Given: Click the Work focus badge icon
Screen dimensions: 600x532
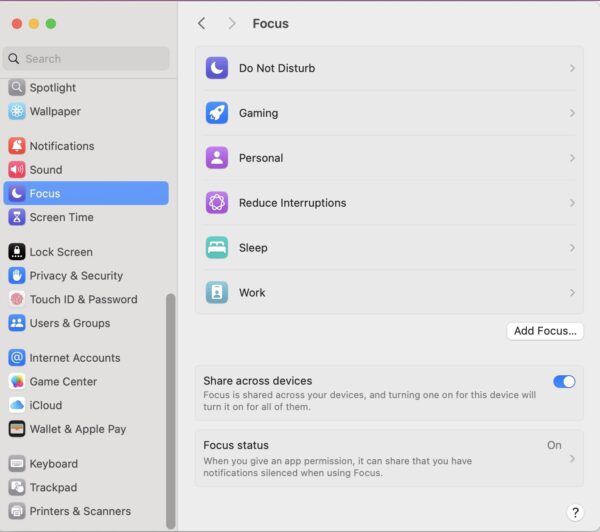Looking at the screenshot, I should click(x=217, y=293).
